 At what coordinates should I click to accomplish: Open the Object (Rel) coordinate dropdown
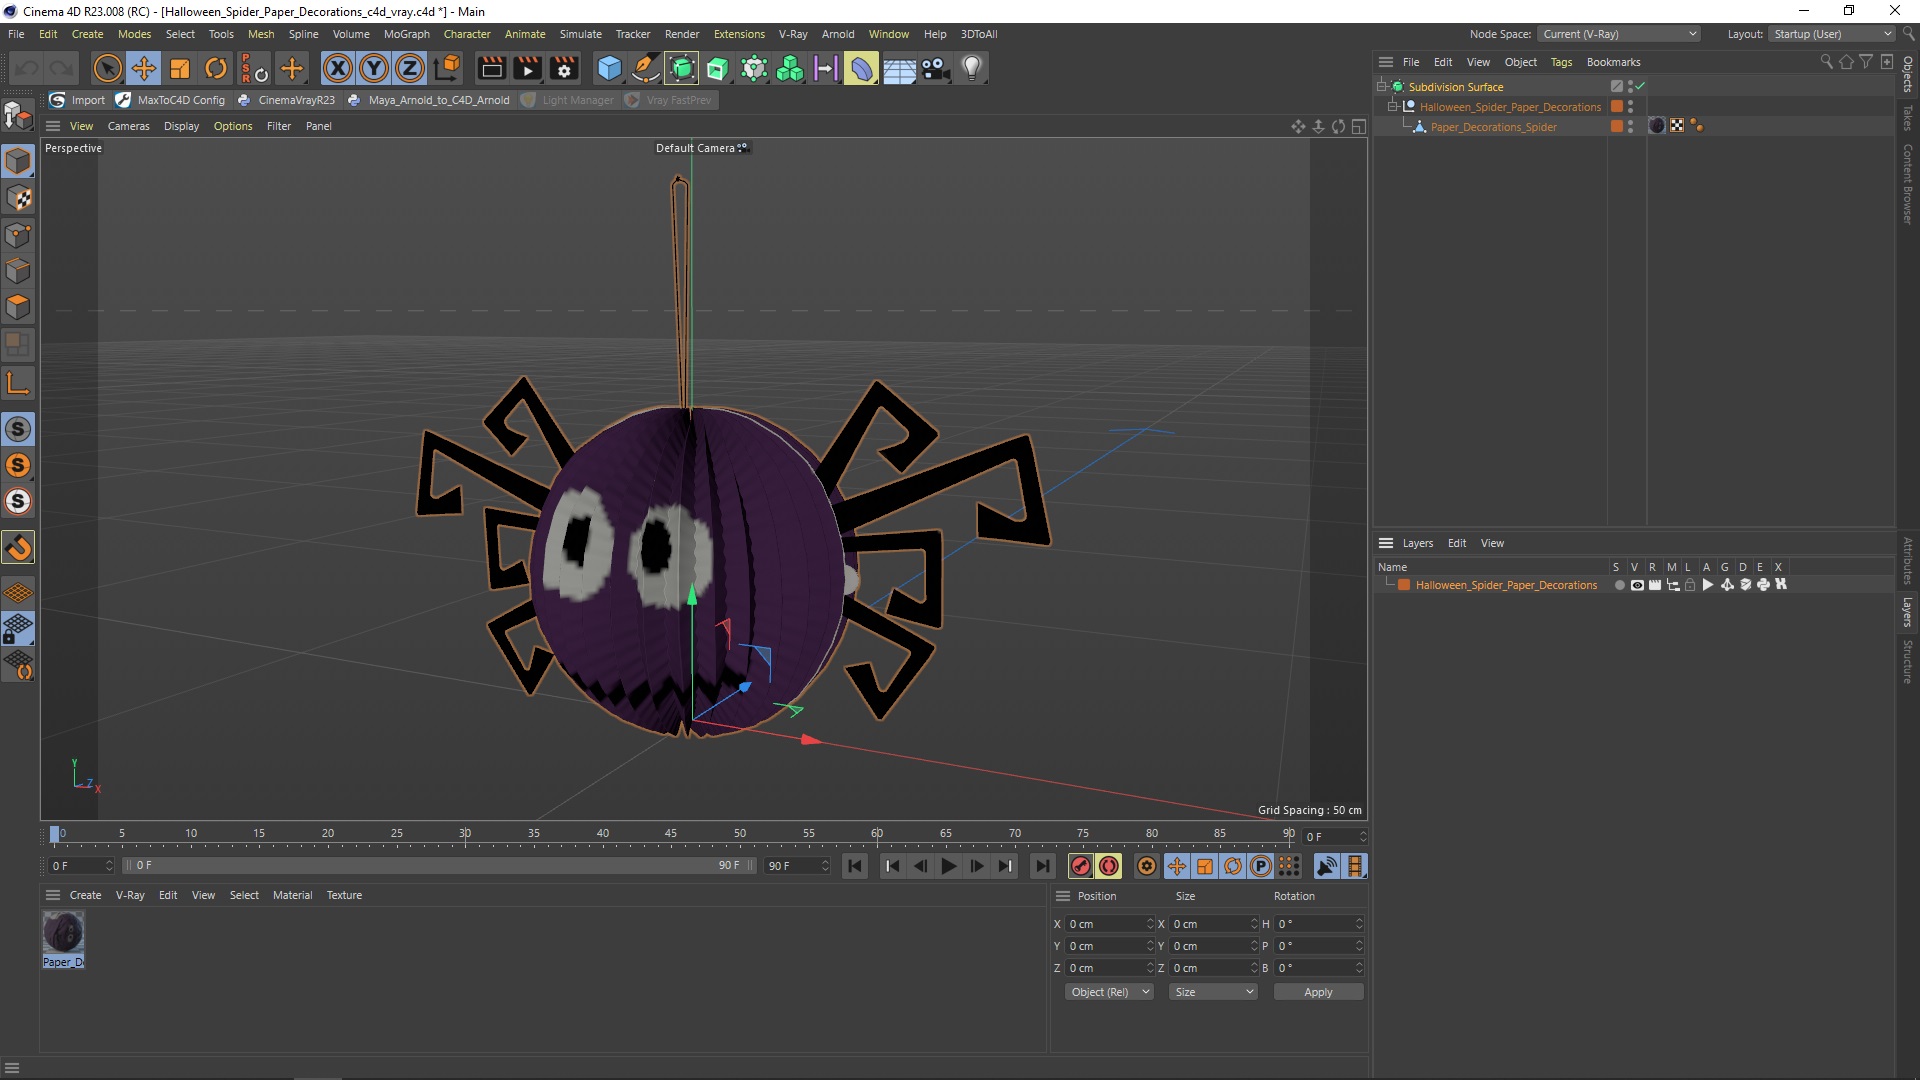1109,992
